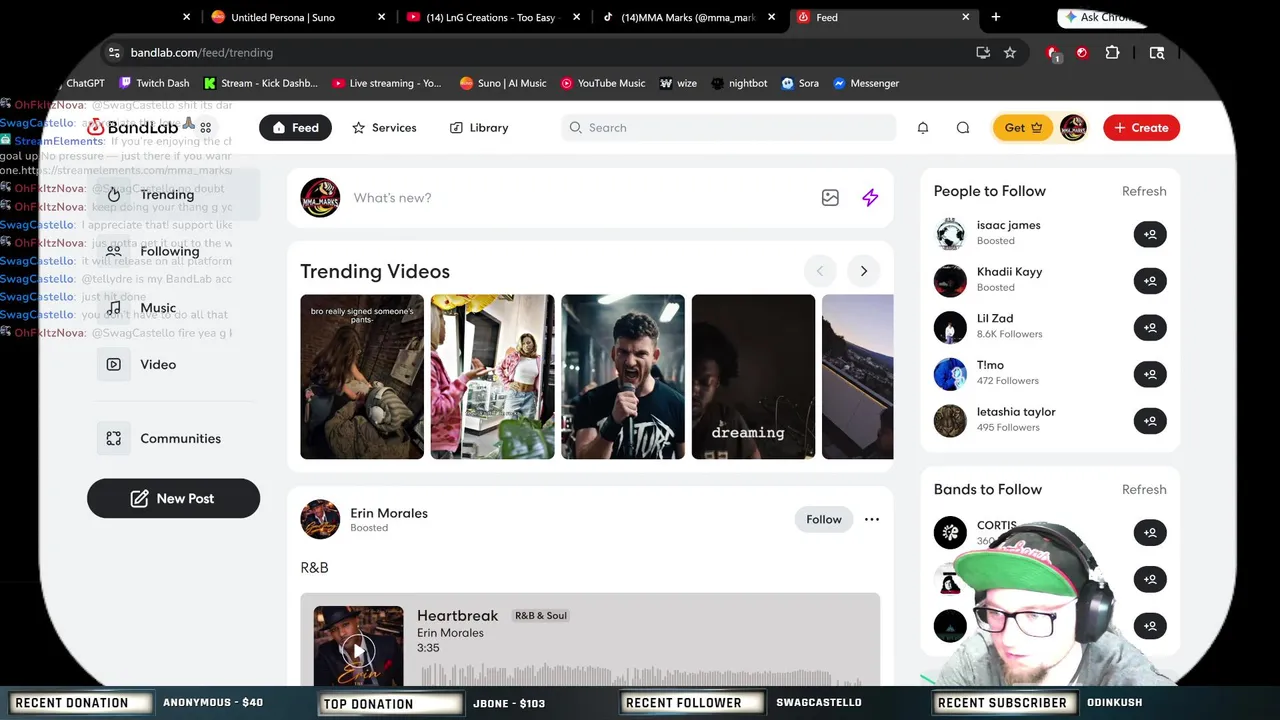Open the Sora bookmark

[x=800, y=83]
